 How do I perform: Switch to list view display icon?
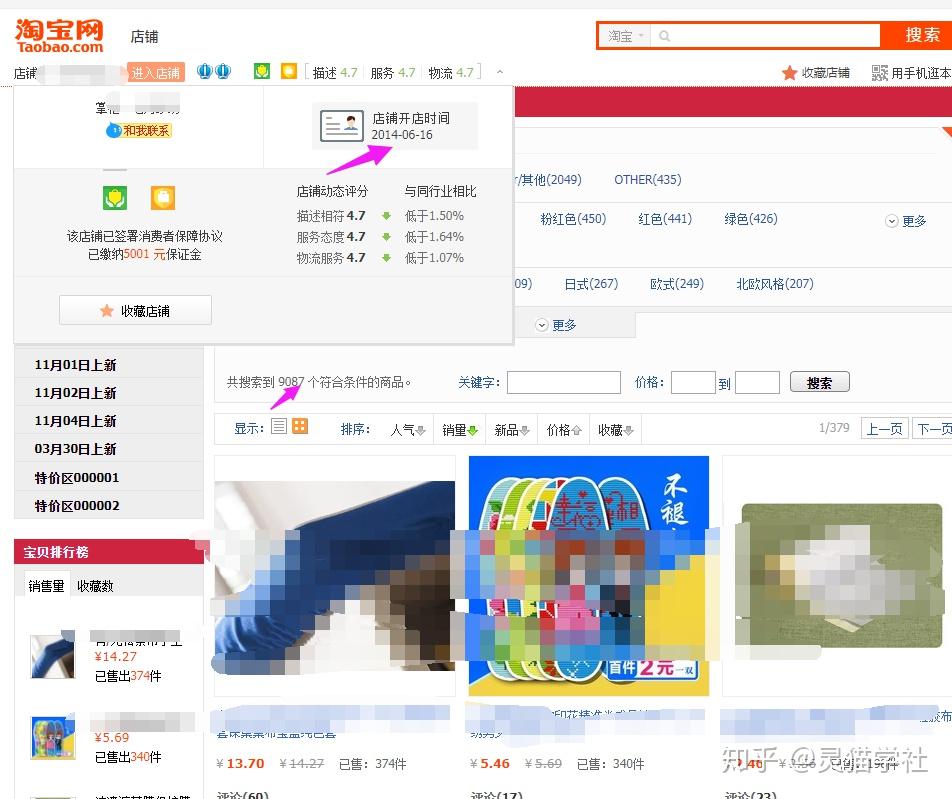pos(279,427)
